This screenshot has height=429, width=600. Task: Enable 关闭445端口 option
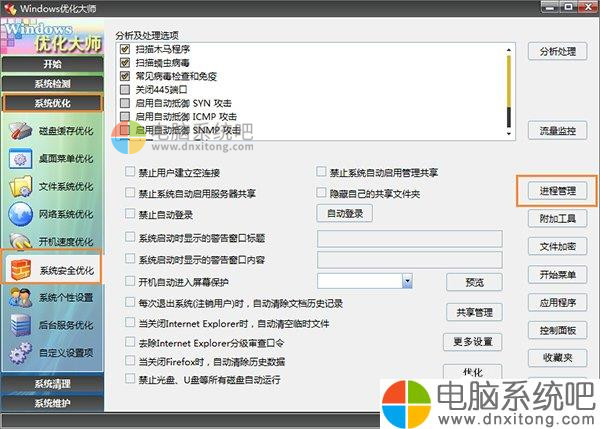click(125, 90)
